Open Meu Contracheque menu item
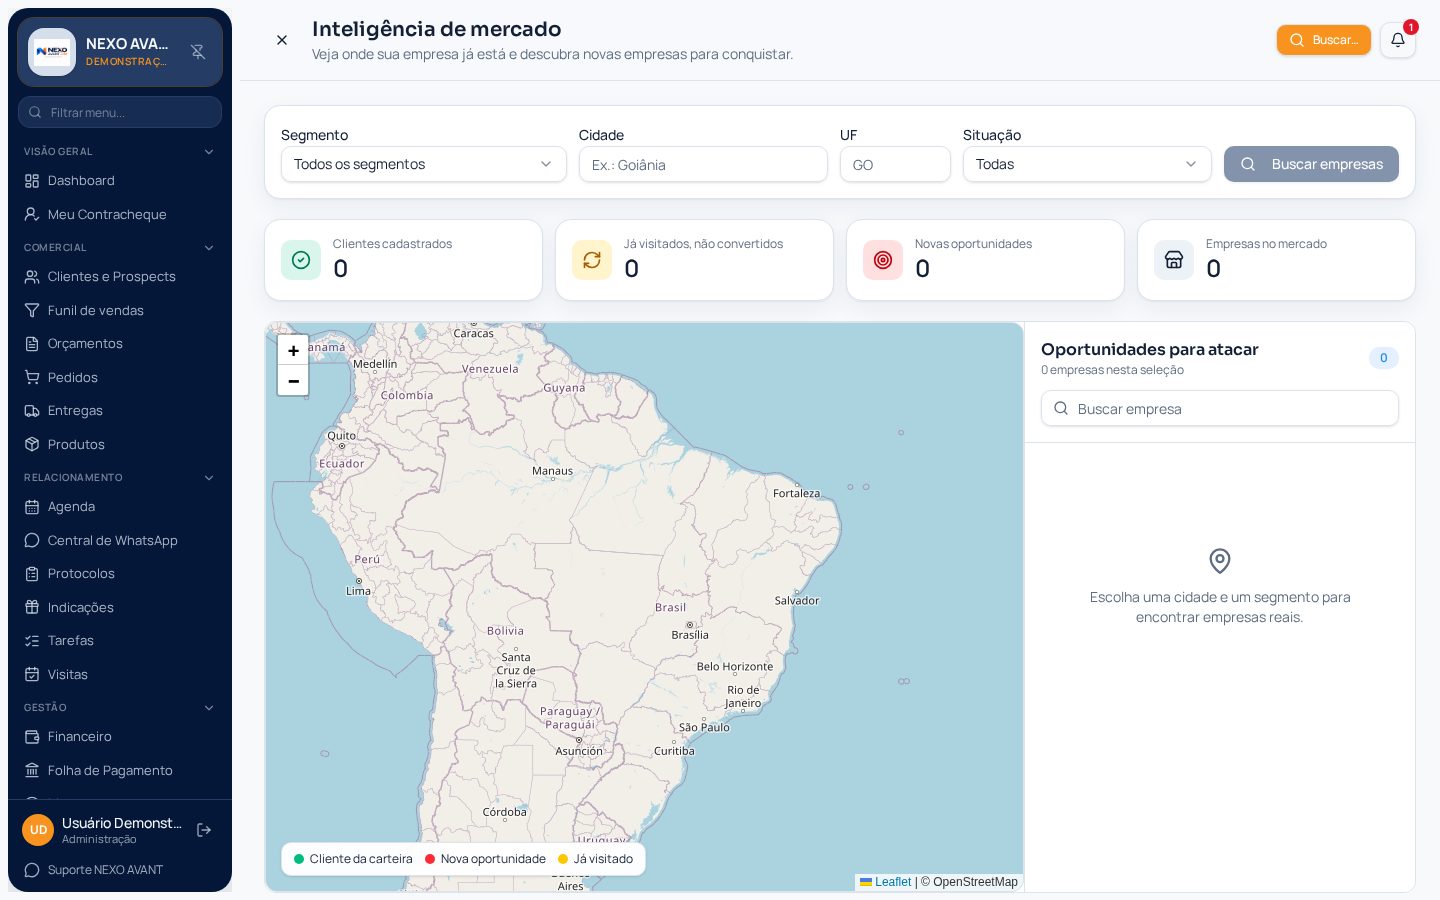 pos(120,215)
